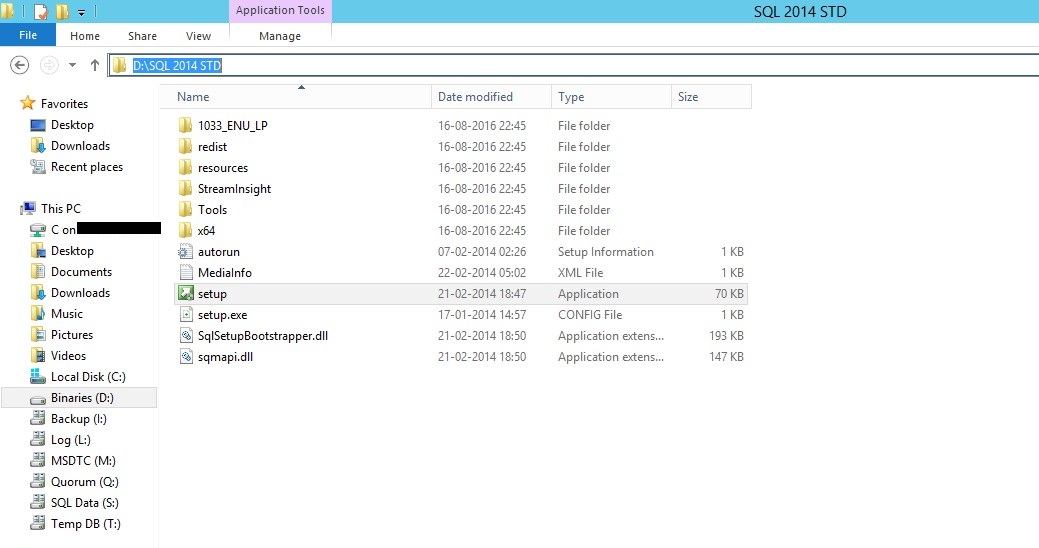Open the Temp DB (T:) drive
Screen dimensions: 1039x548
click(x=85, y=523)
